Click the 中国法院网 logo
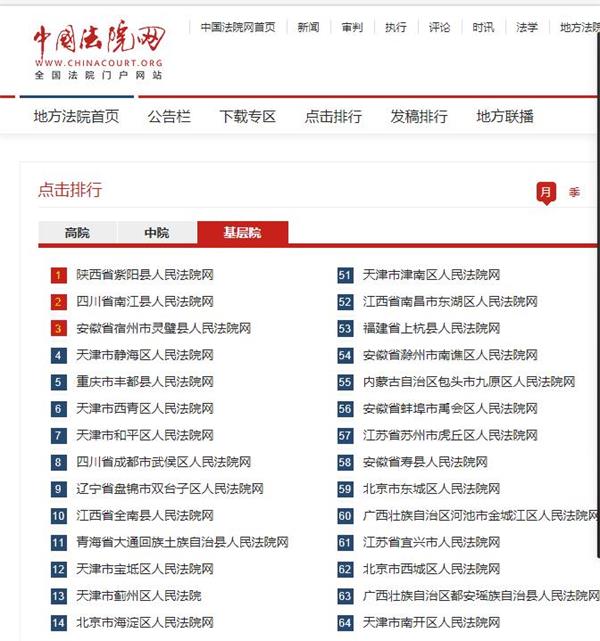Screen dimensions: 600x641 [99, 49]
